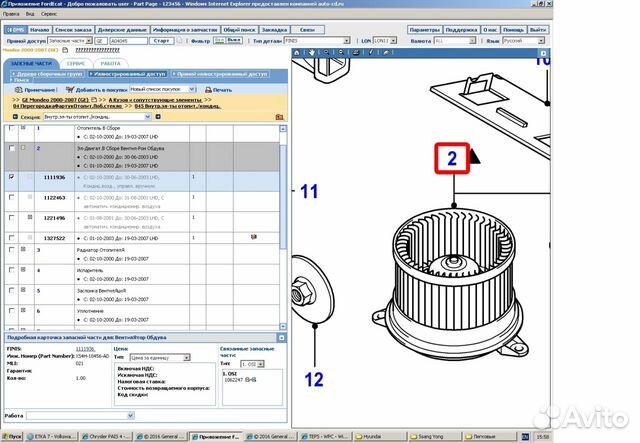Click the parts list scrollbar down arrow
Image resolution: width=640 pixels, height=443 pixels.
(283, 326)
